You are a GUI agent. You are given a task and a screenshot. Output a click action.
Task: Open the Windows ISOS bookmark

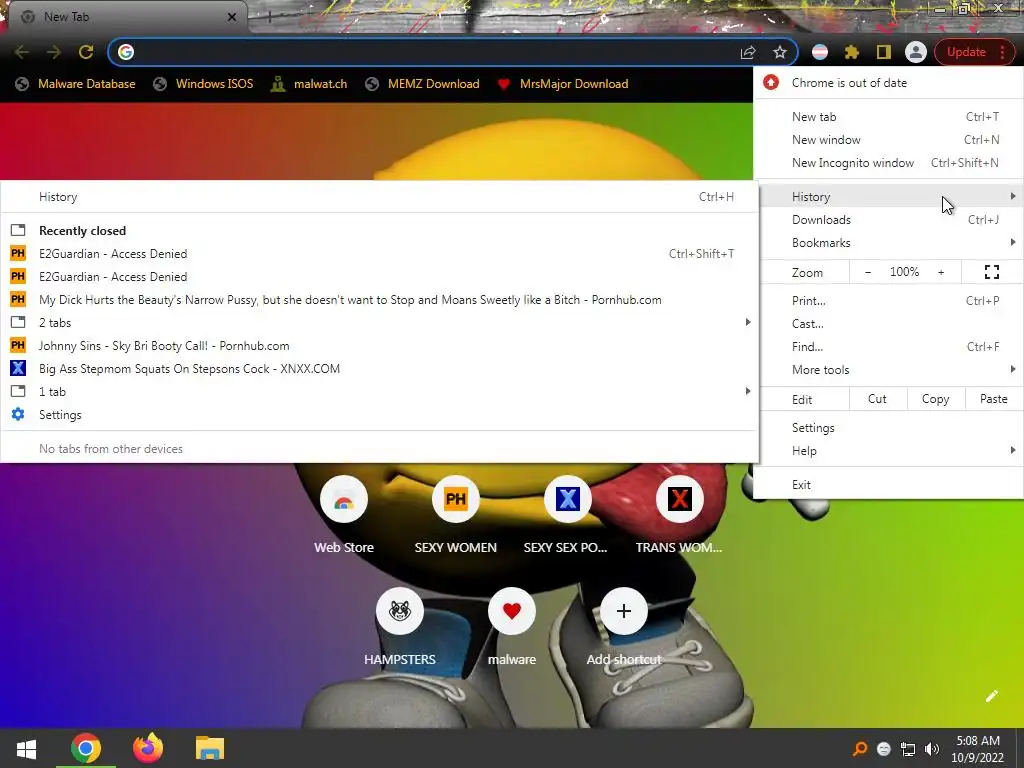click(x=203, y=84)
